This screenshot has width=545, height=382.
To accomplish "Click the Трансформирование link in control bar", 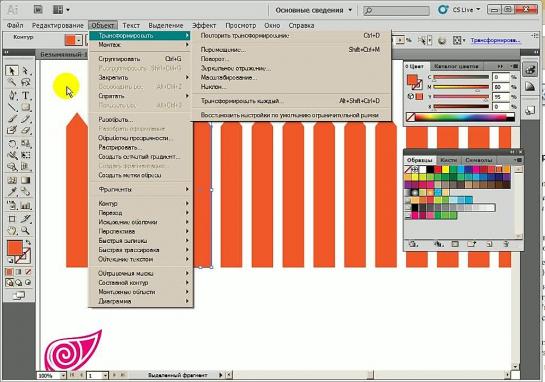I will (496, 40).
